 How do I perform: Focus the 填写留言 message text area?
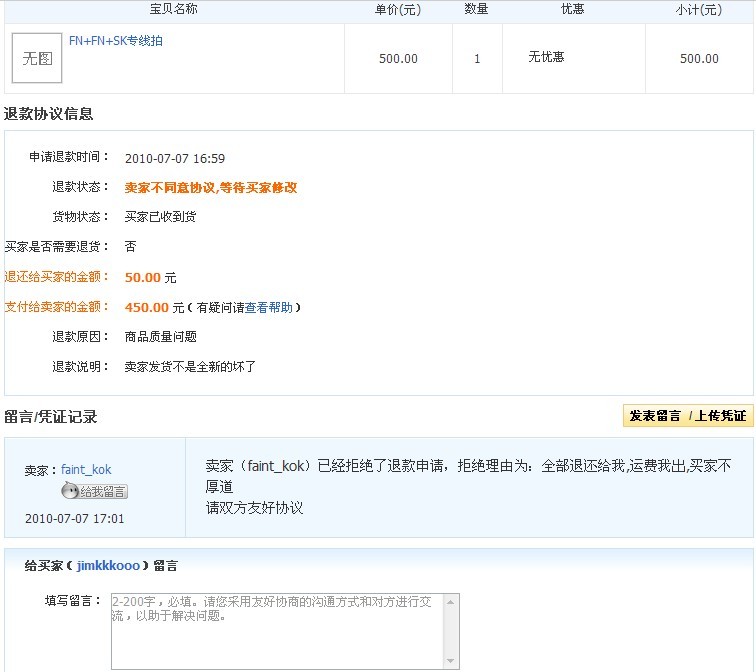[278, 630]
